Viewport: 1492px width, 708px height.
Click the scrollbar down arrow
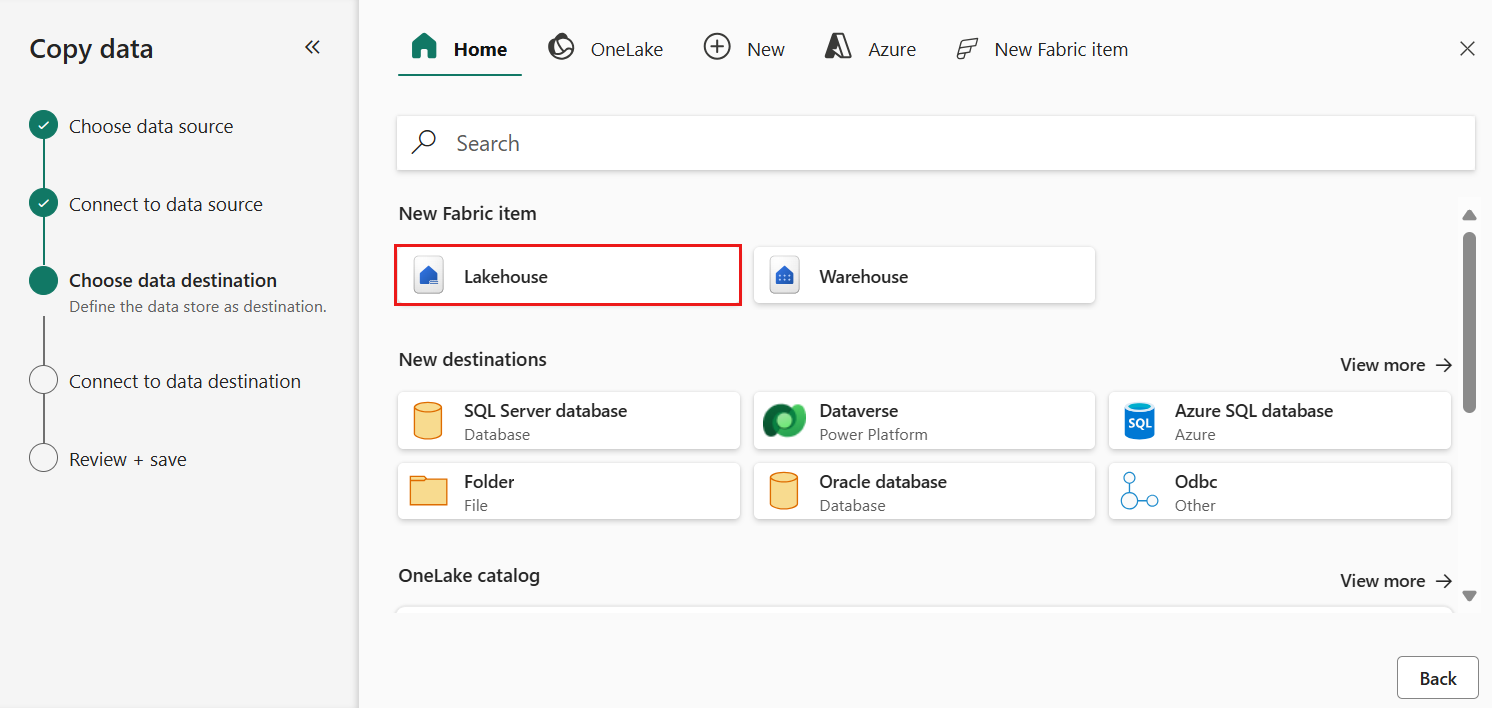(1469, 596)
